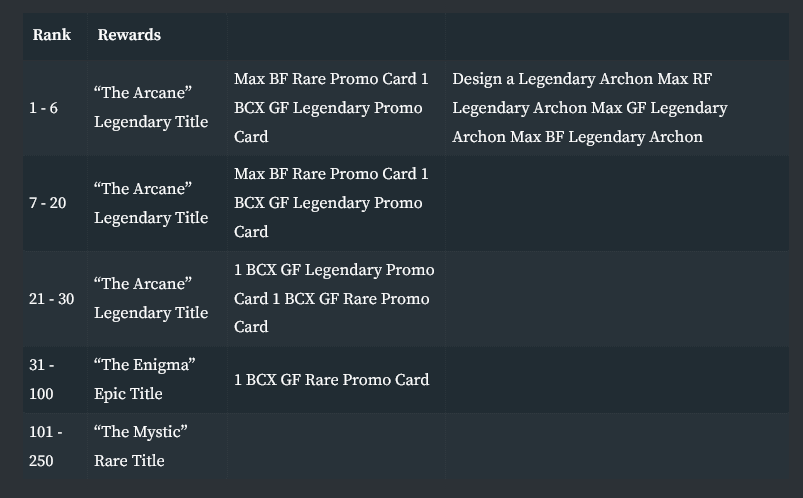This screenshot has height=498, width=803.
Task: Click "The Enigma" Epic Title cell
Action: [157, 380]
